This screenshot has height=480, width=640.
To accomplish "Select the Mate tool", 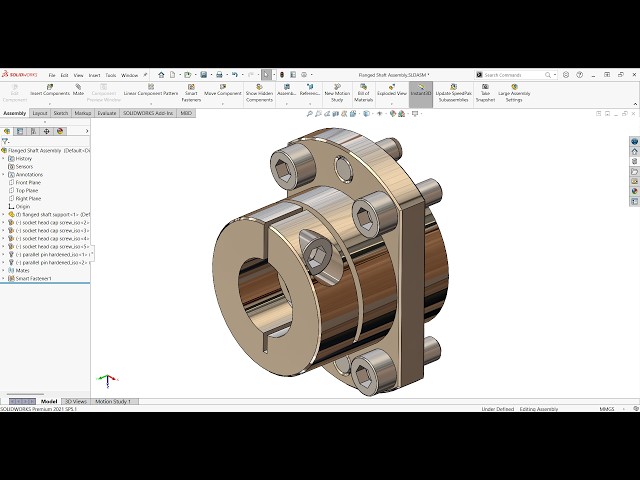I will pyautogui.click(x=78, y=90).
